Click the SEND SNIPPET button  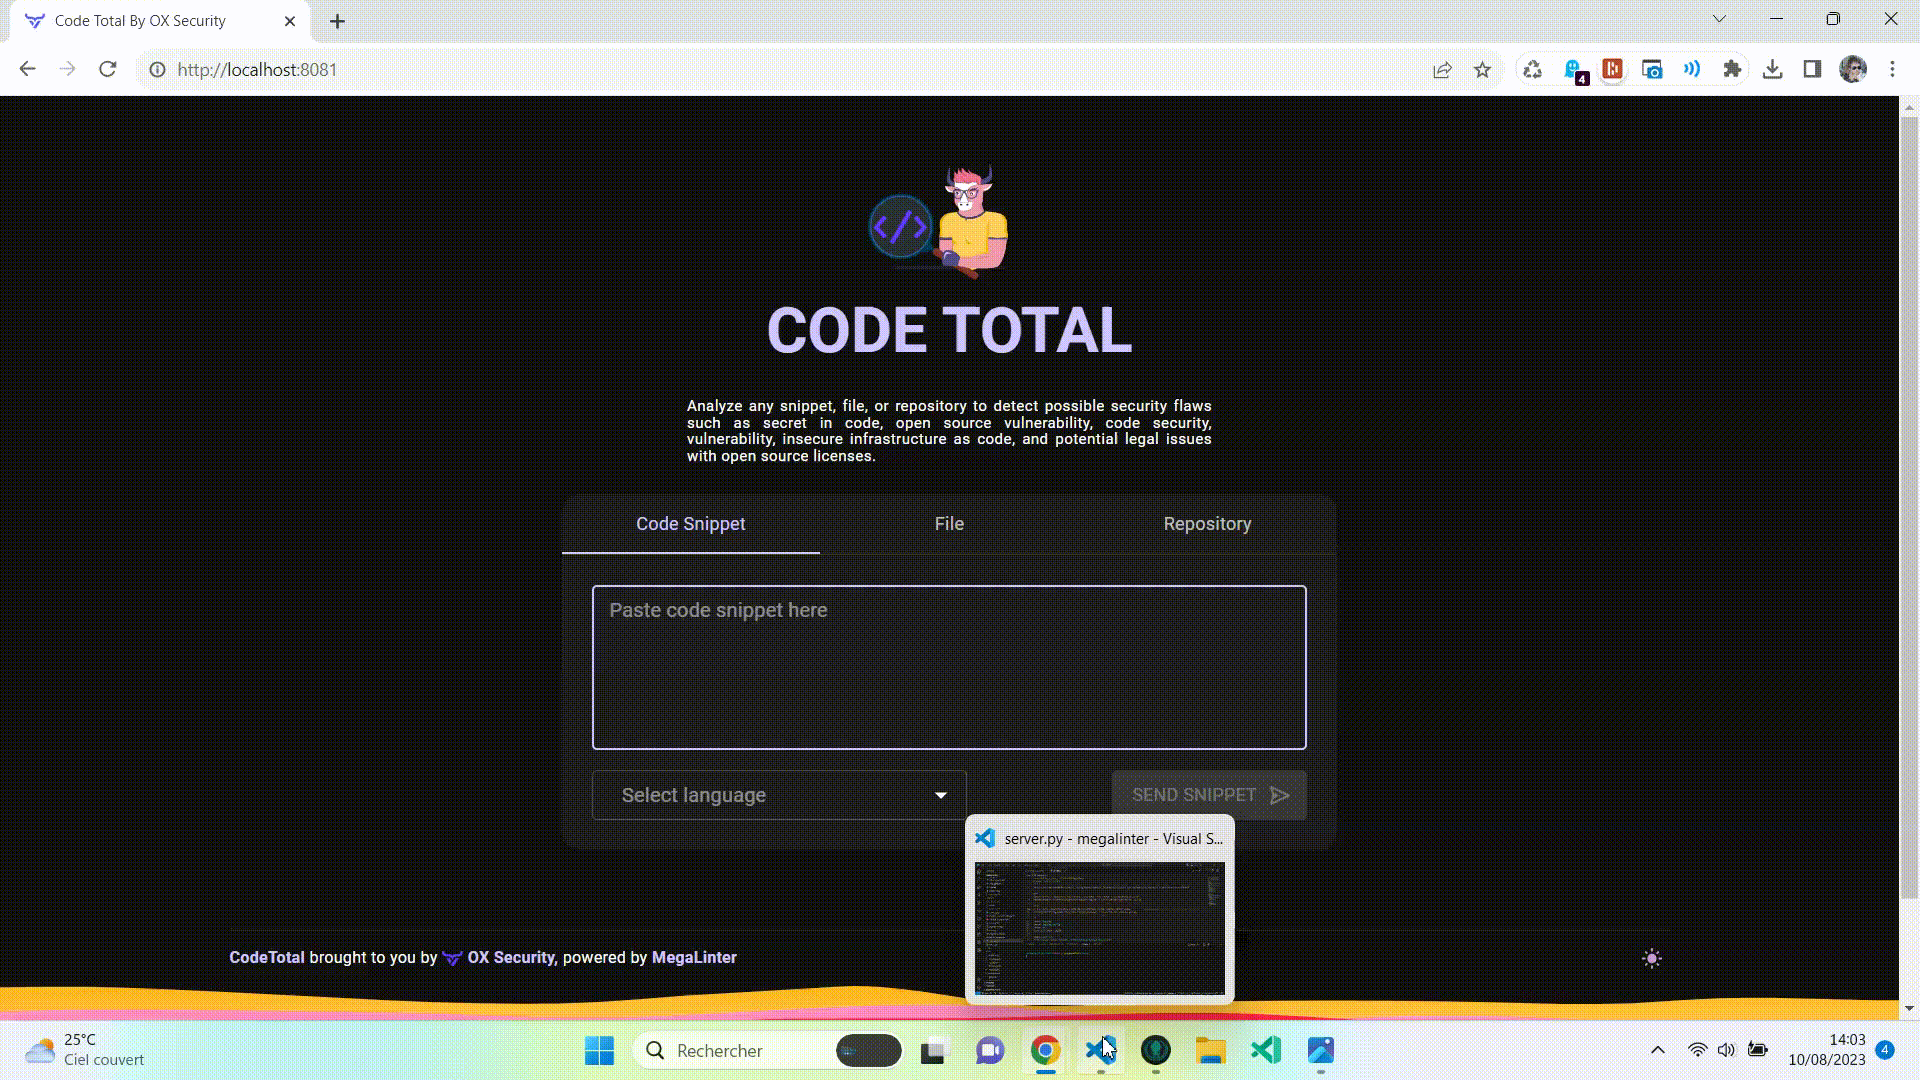1208,795
